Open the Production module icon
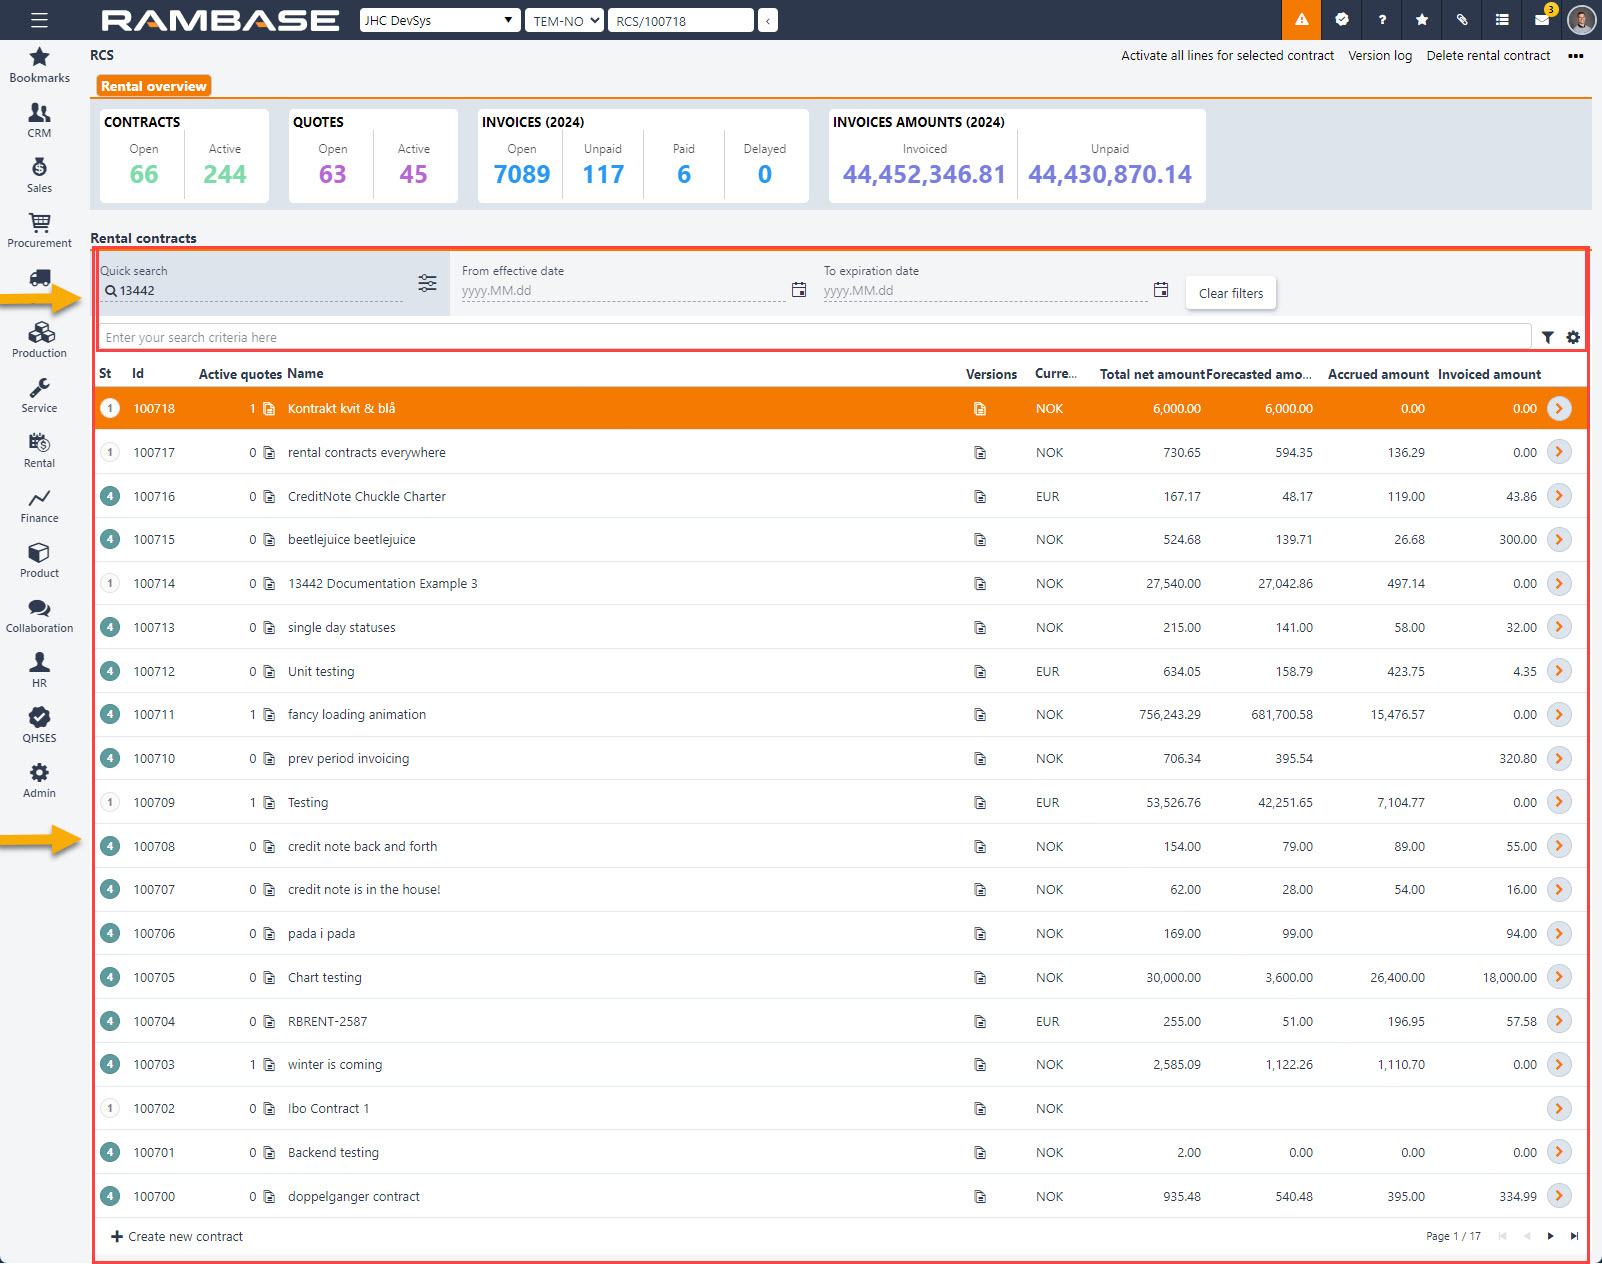 click(39, 340)
